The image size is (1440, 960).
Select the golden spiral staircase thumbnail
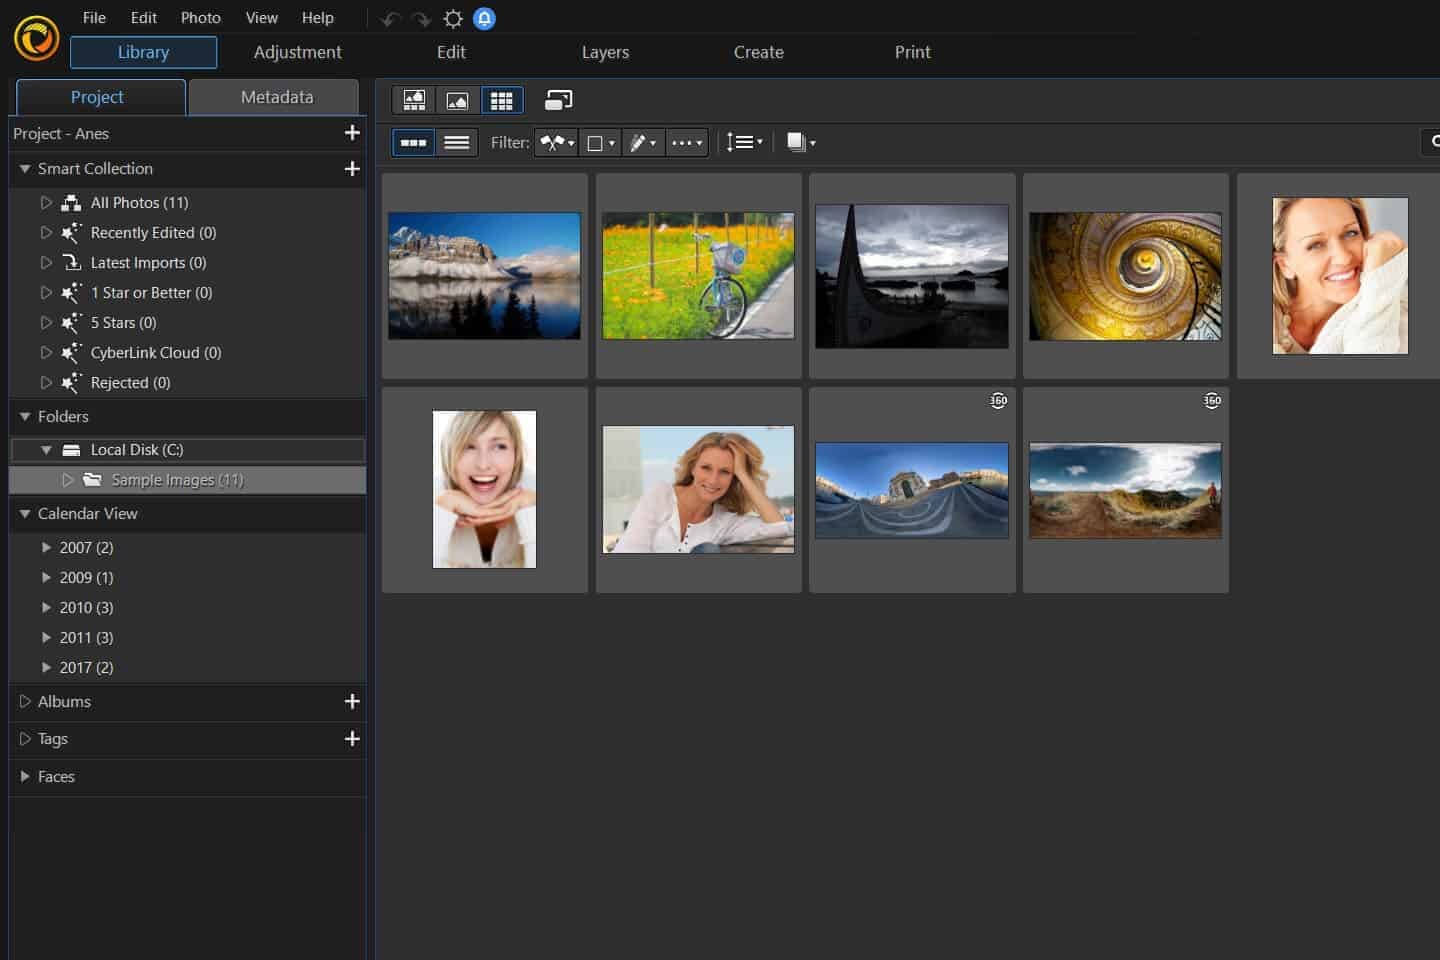tap(1125, 276)
